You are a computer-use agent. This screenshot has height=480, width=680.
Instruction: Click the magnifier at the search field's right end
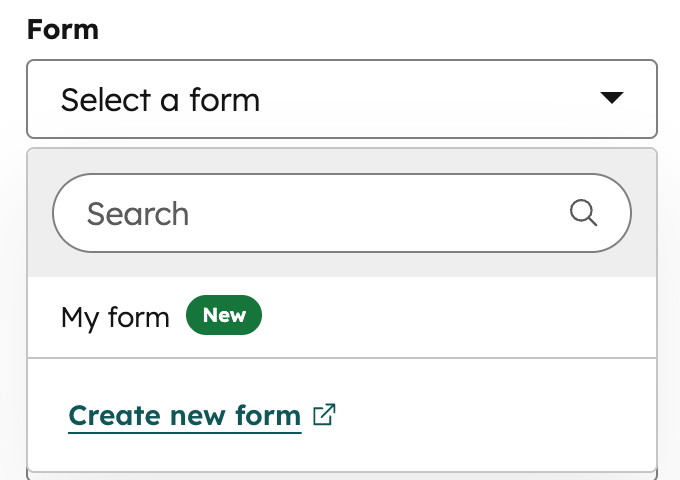[583, 213]
